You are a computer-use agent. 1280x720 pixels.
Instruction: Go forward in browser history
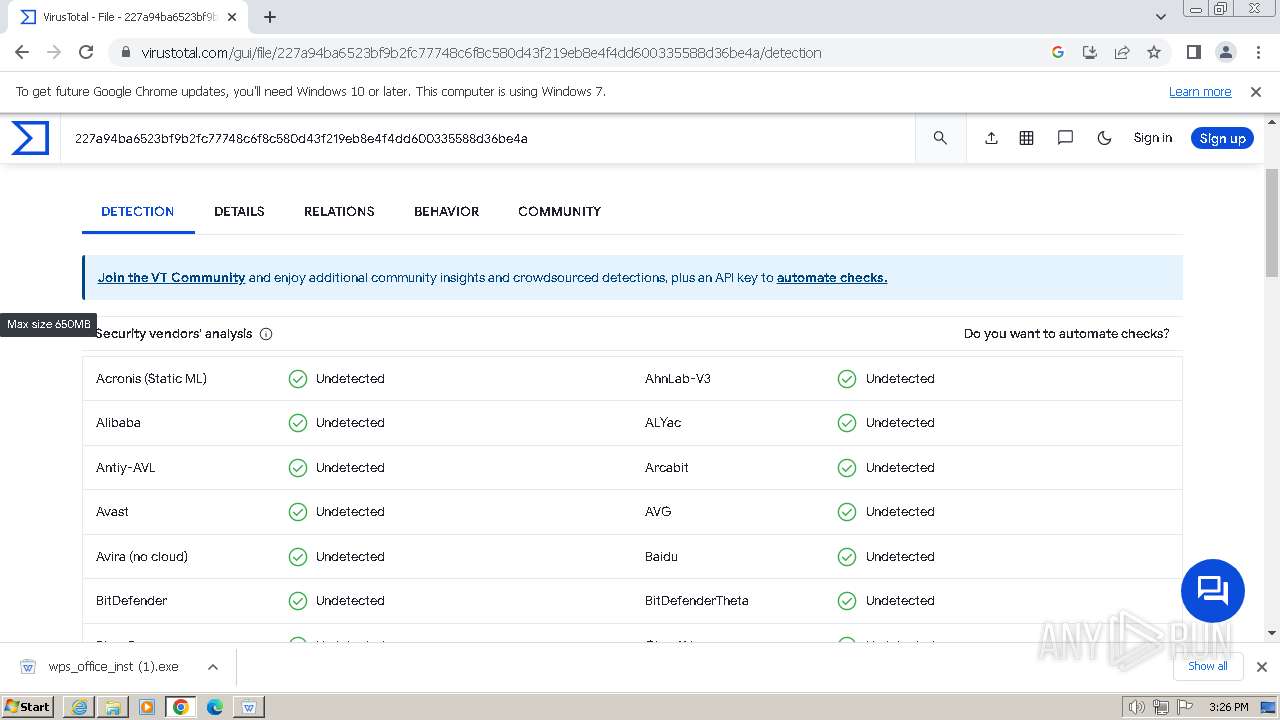pos(54,52)
